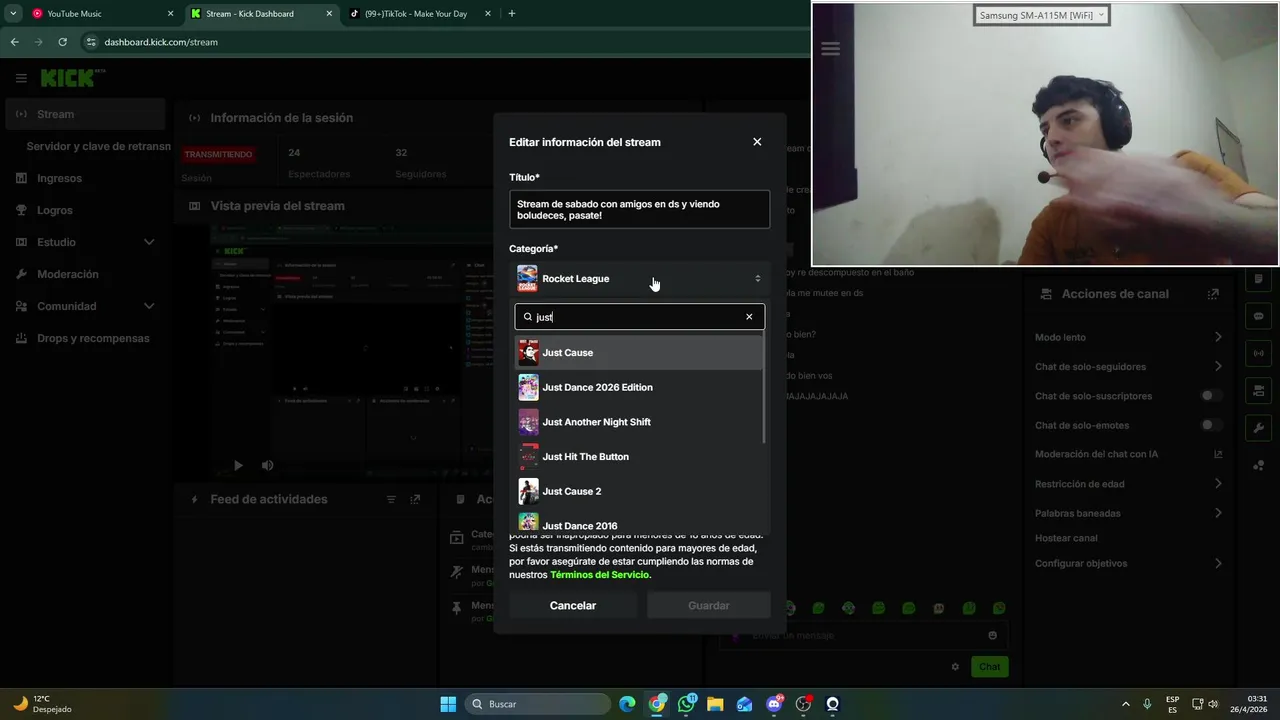Select Just Hit The Button category

point(640,457)
